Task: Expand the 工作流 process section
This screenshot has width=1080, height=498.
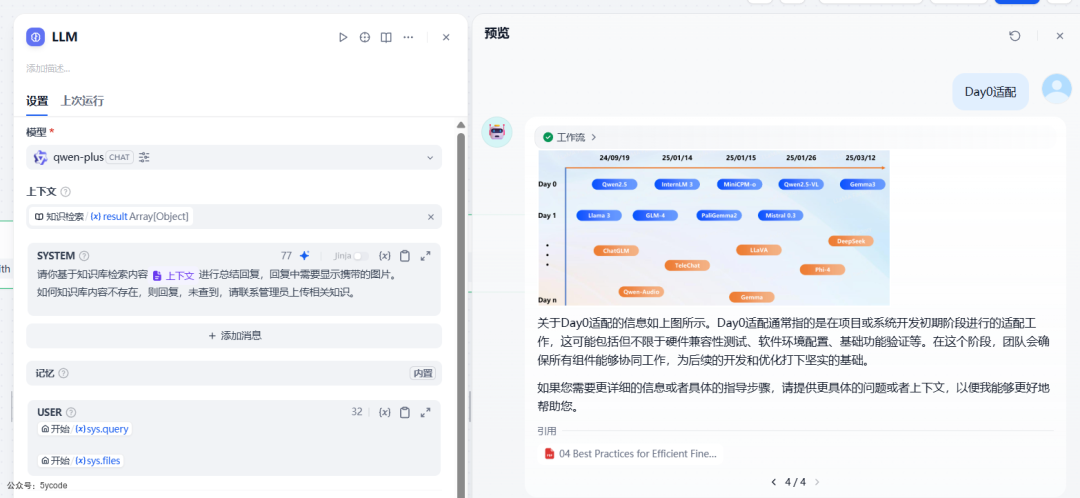Action: 570,137
